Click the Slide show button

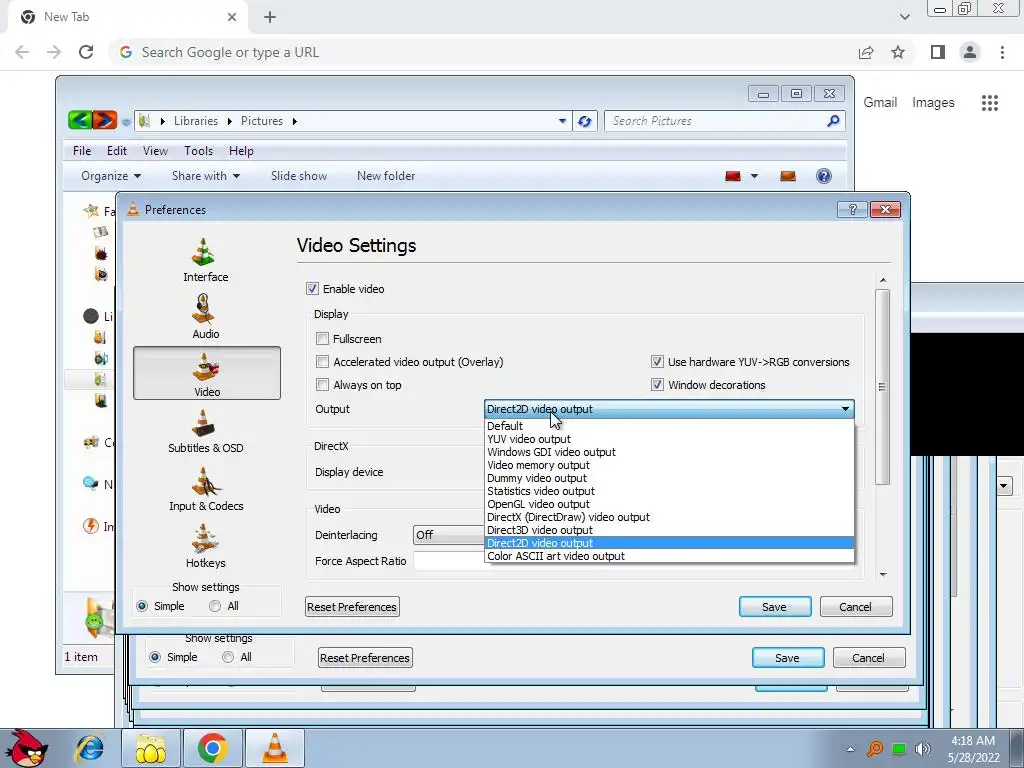pos(299,176)
